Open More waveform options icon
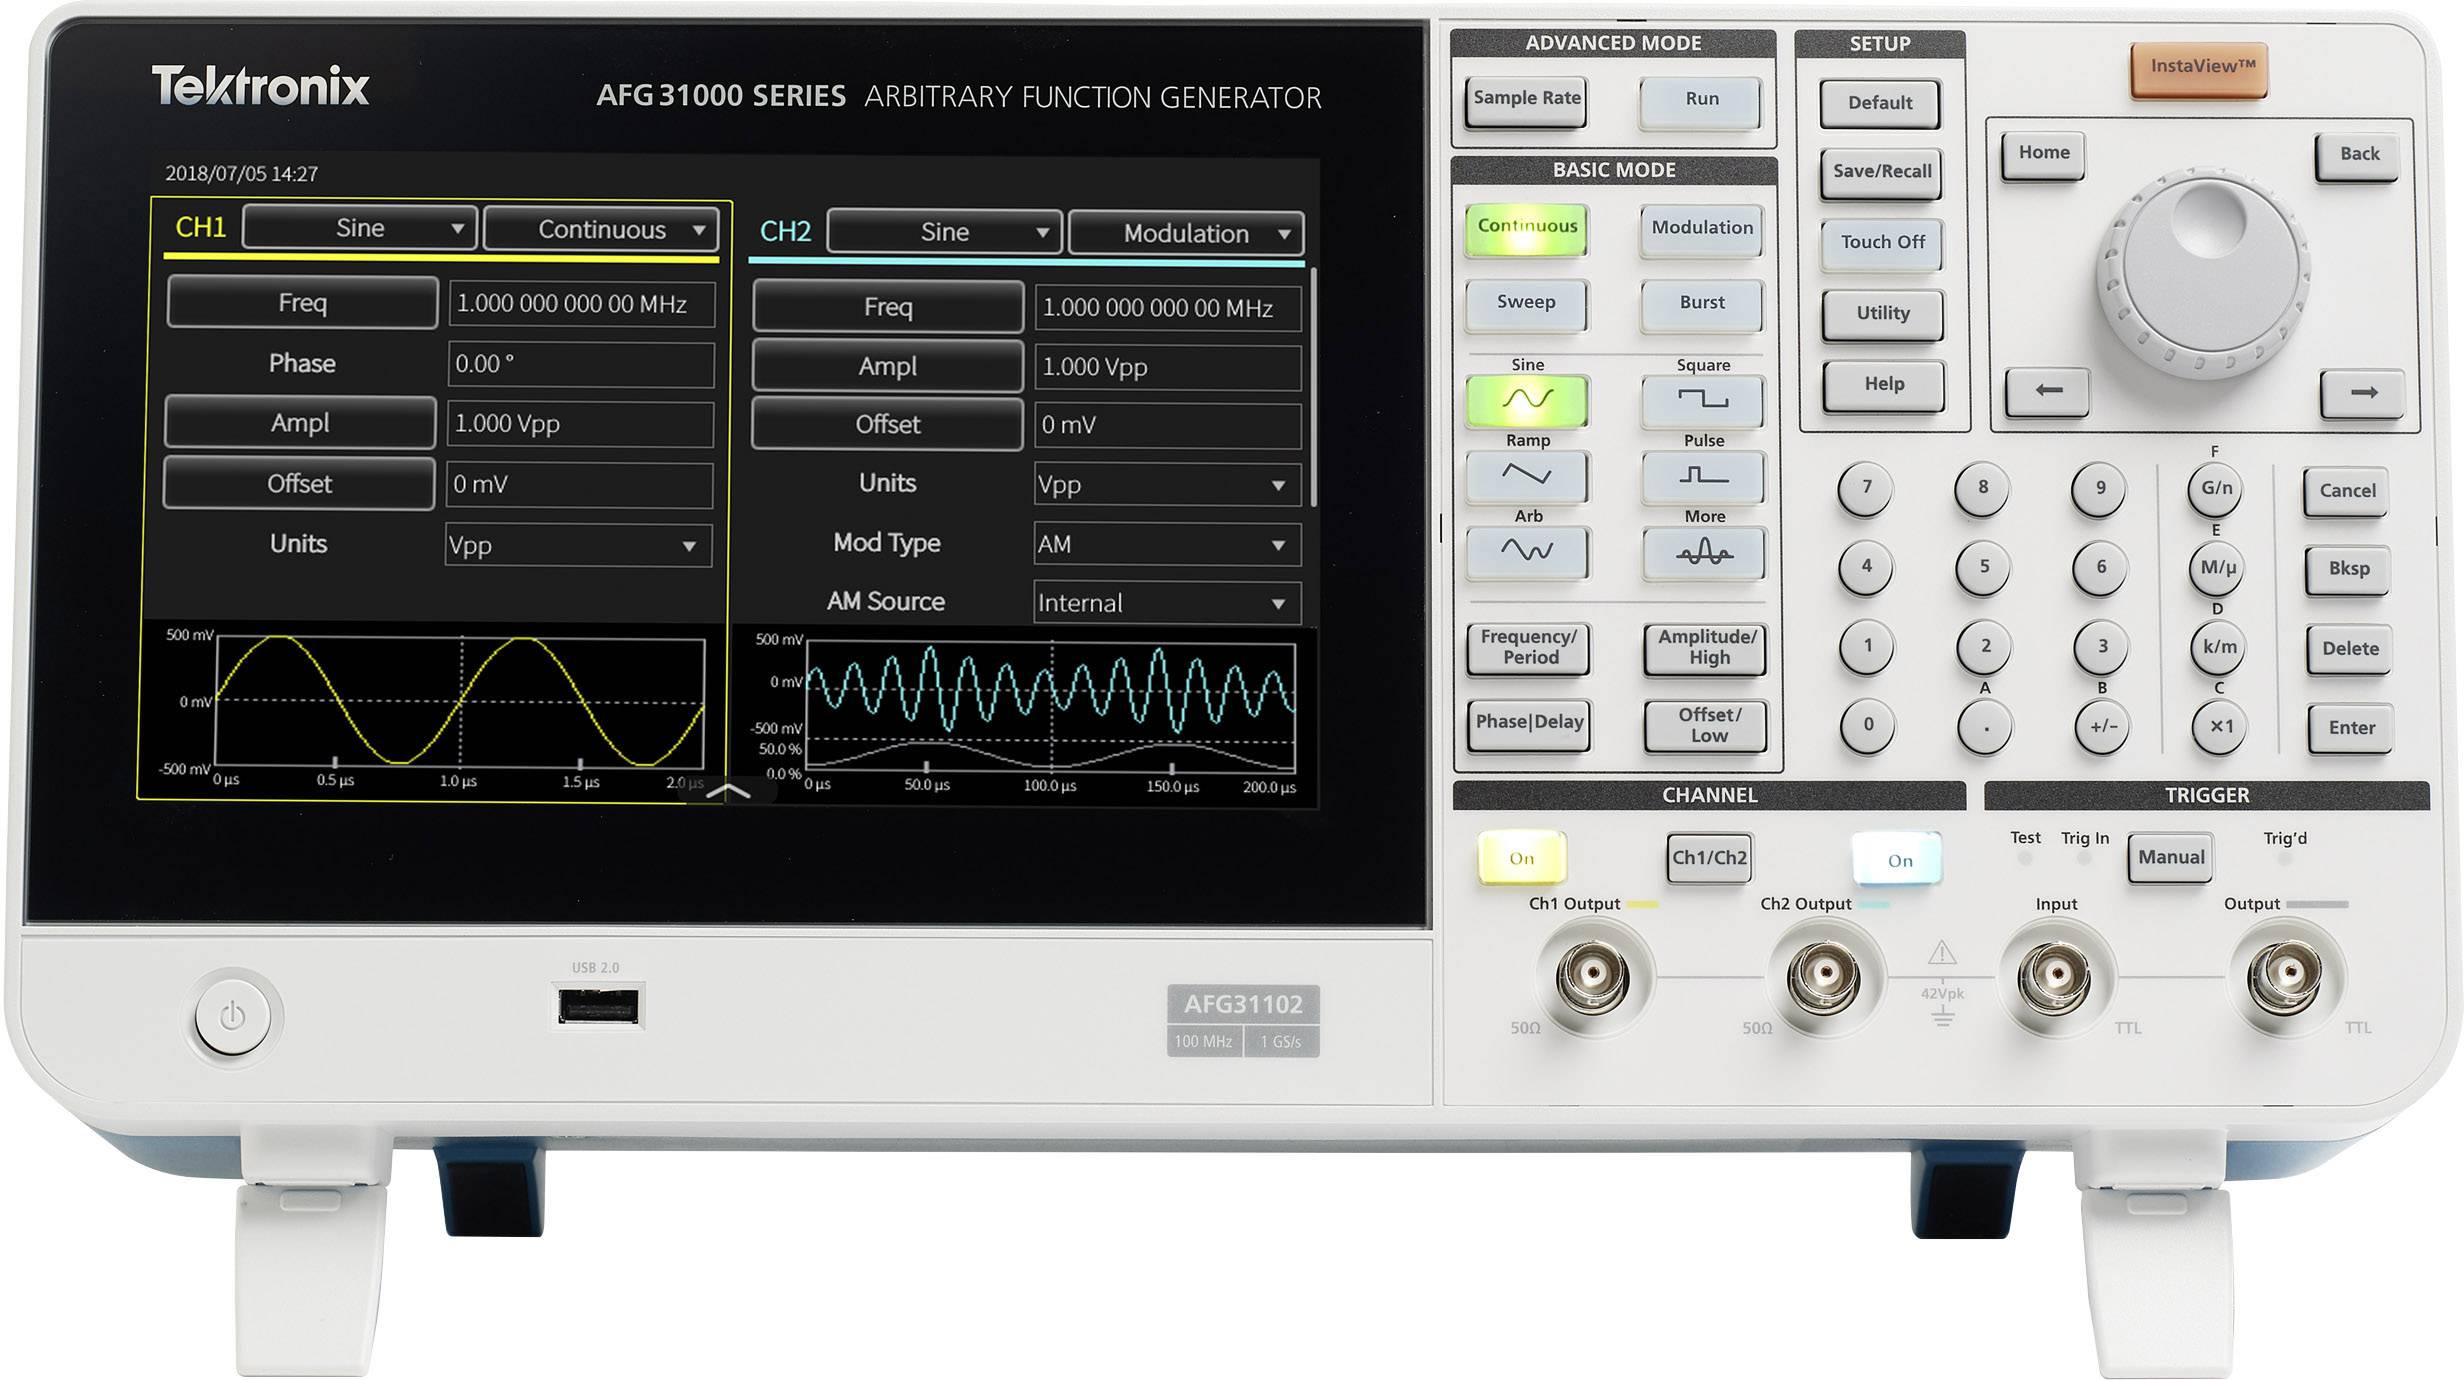This screenshot has height=1380, width=2464. pyautogui.click(x=1703, y=553)
